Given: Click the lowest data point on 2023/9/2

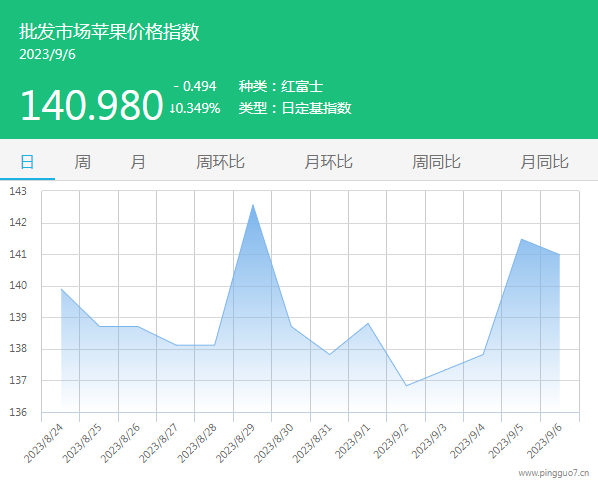Looking at the screenshot, I should tap(406, 386).
